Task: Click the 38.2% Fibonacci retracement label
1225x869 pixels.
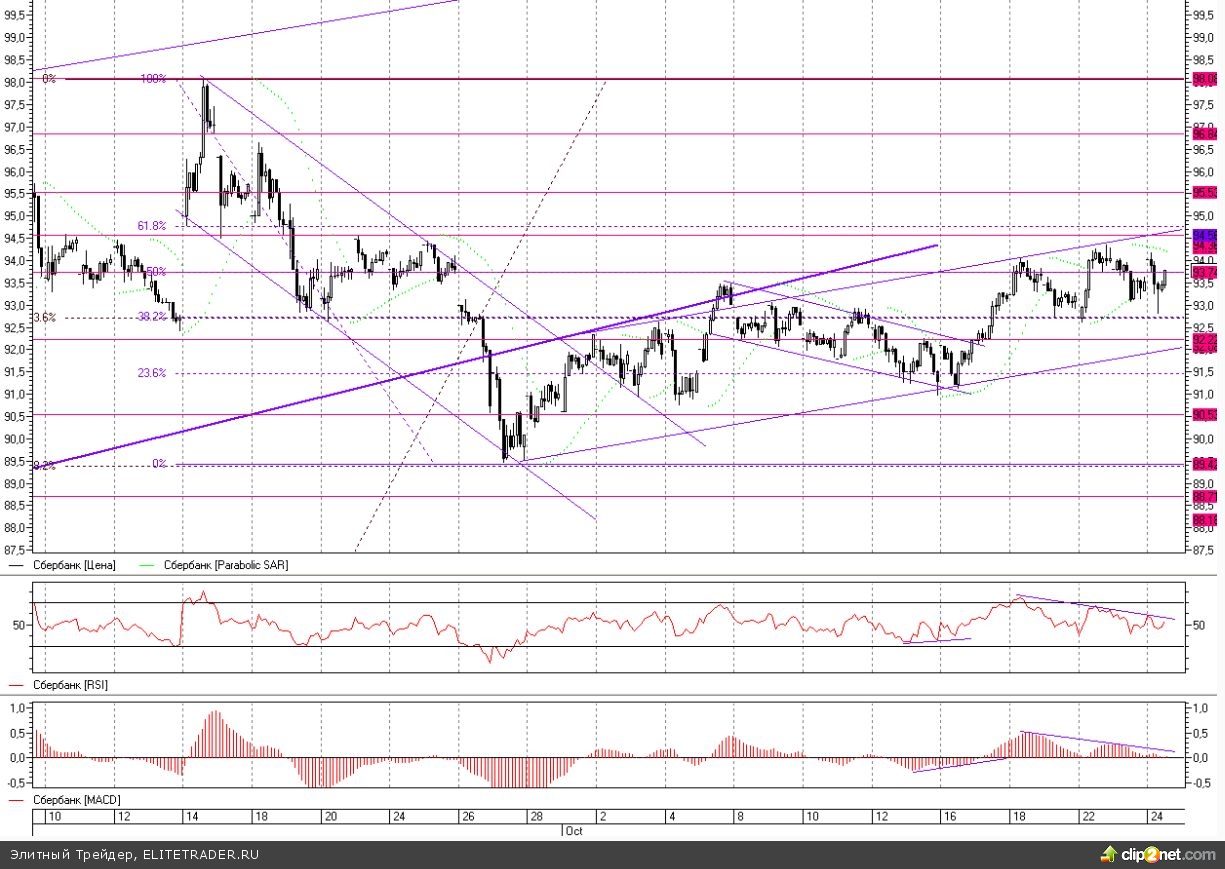Action: pos(151,317)
